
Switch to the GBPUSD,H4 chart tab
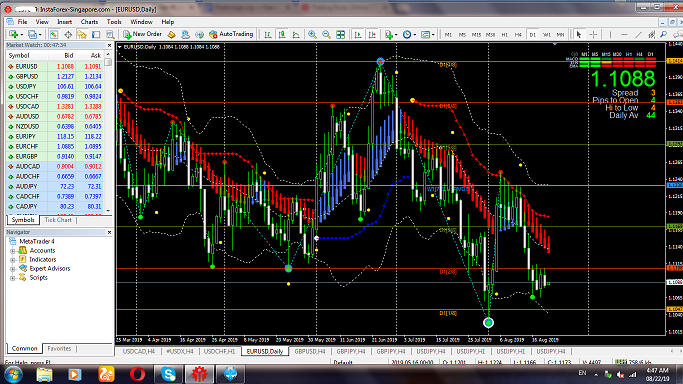[310, 351]
